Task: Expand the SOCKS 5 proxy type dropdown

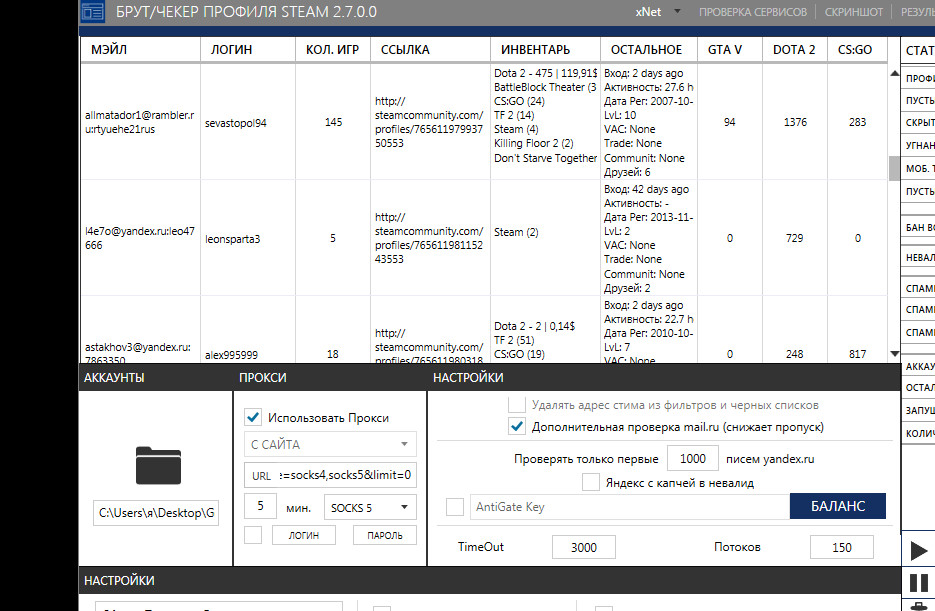Action: [370, 507]
